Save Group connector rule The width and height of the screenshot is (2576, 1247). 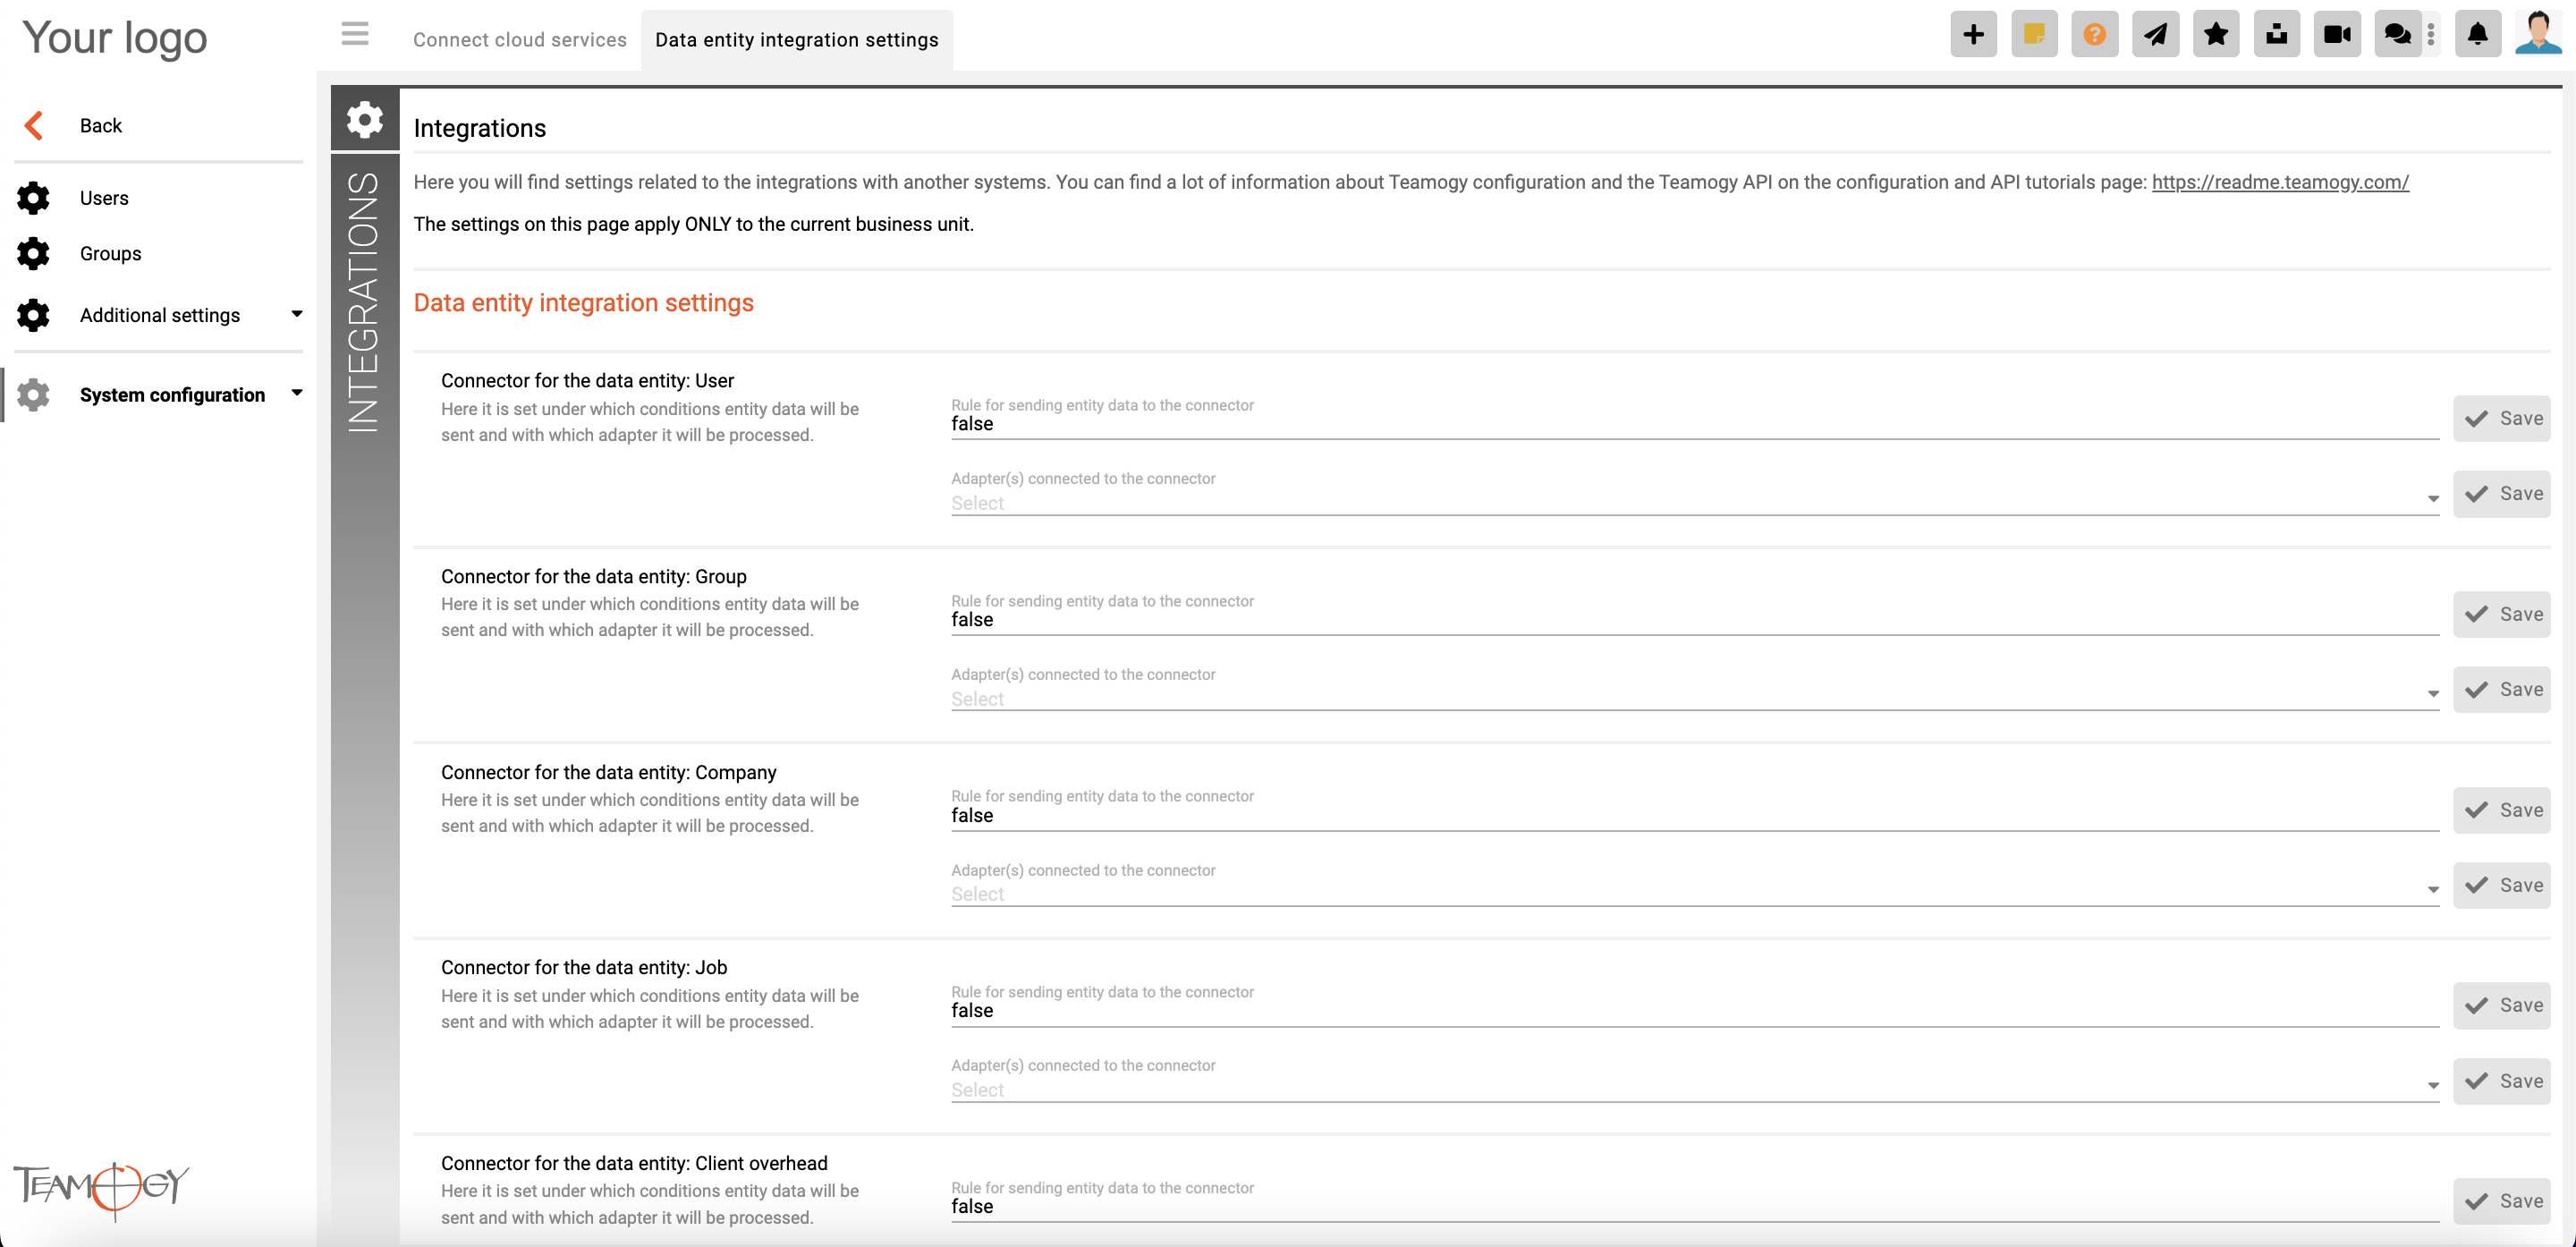coord(2501,615)
